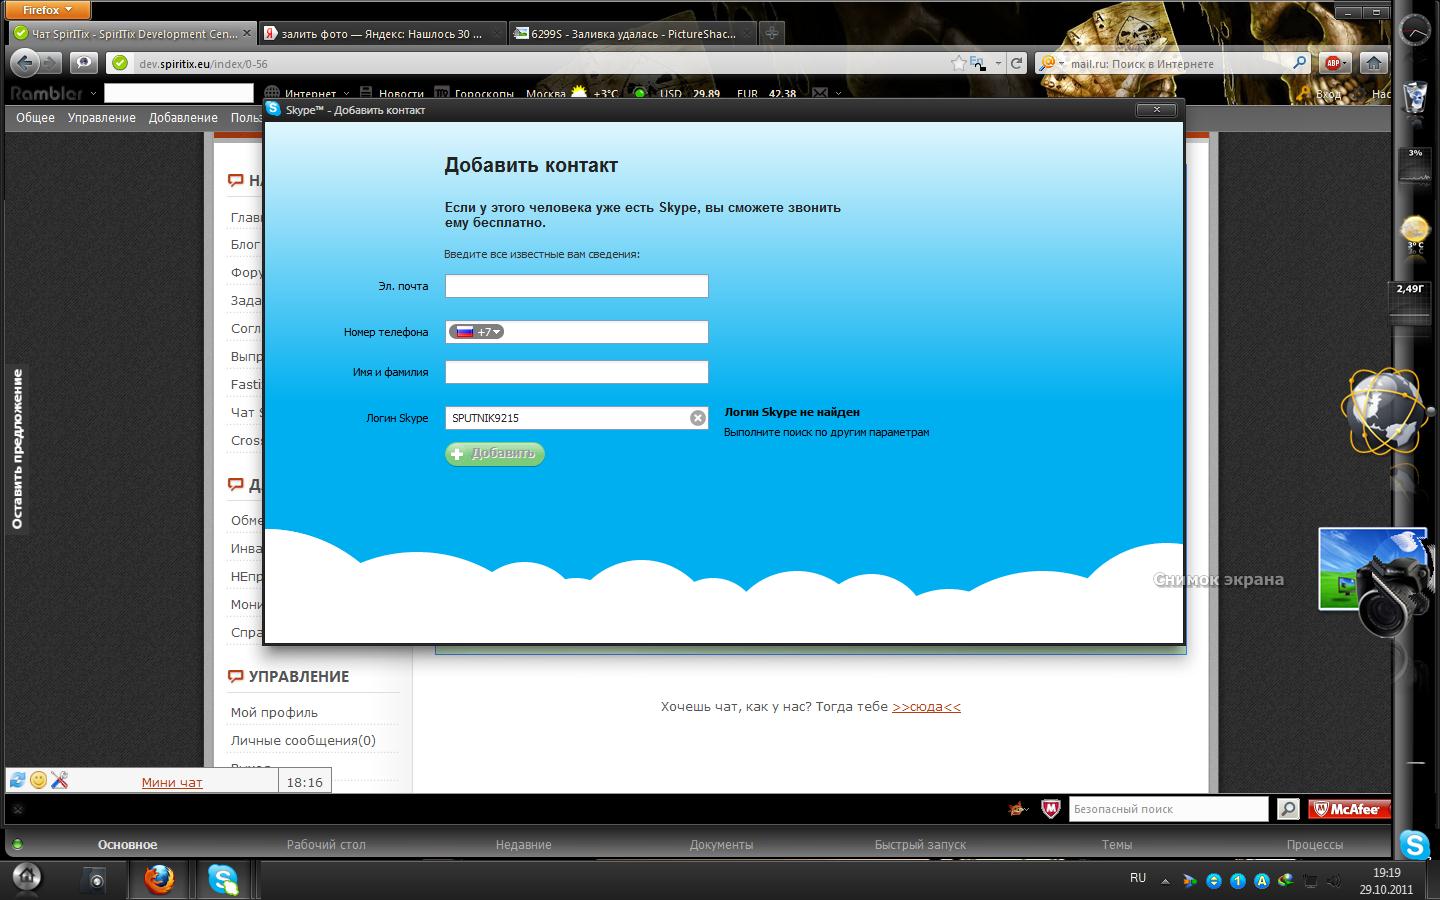This screenshot has width=1440, height=900.
Task: Follow the >>сюда<< chat link
Action: click(926, 706)
